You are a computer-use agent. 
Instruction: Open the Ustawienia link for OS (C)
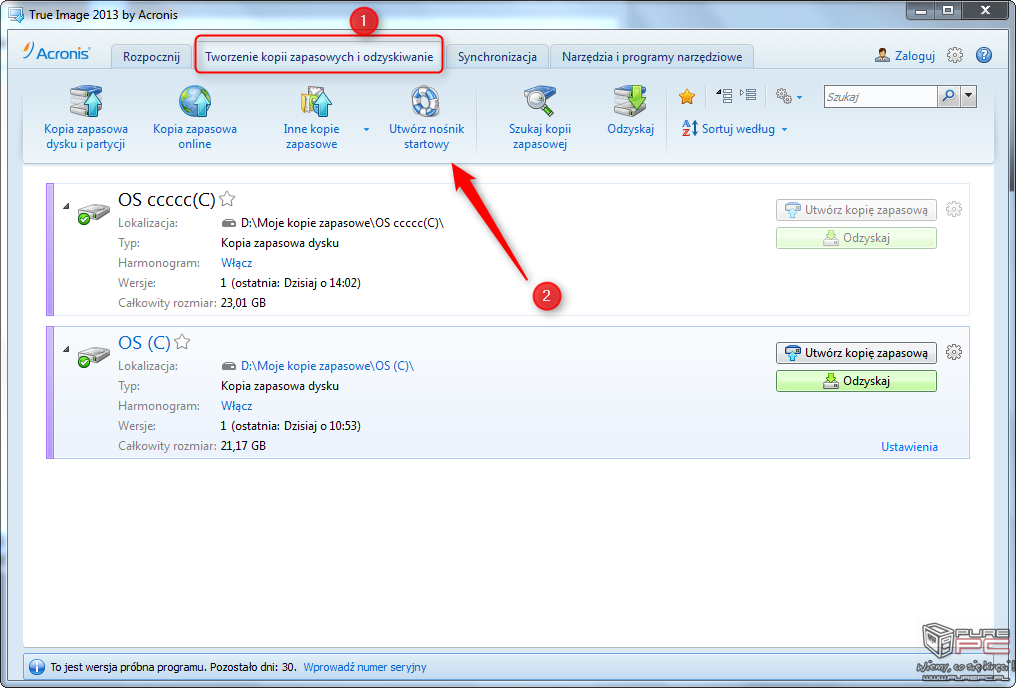(x=909, y=446)
